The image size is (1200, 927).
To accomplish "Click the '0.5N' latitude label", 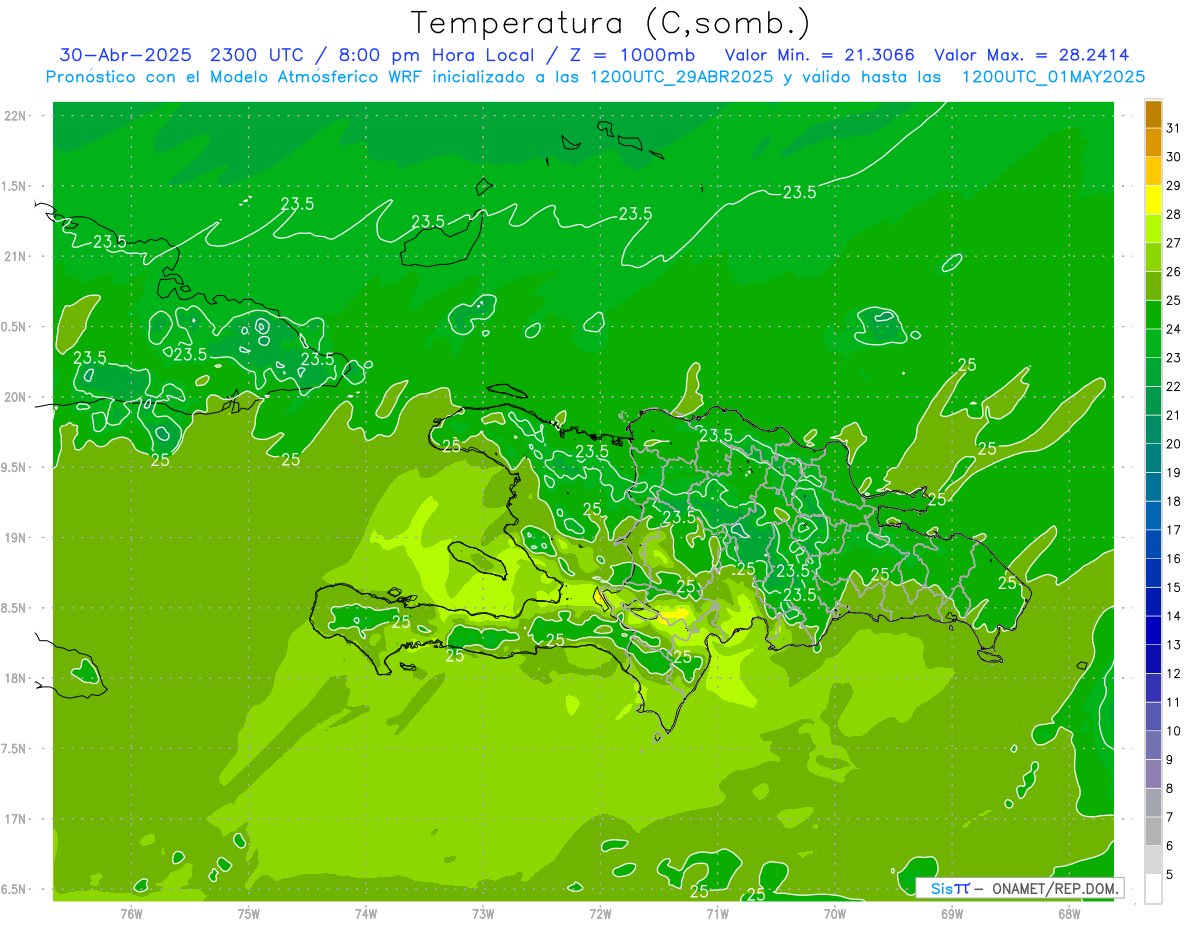I will click(15, 327).
